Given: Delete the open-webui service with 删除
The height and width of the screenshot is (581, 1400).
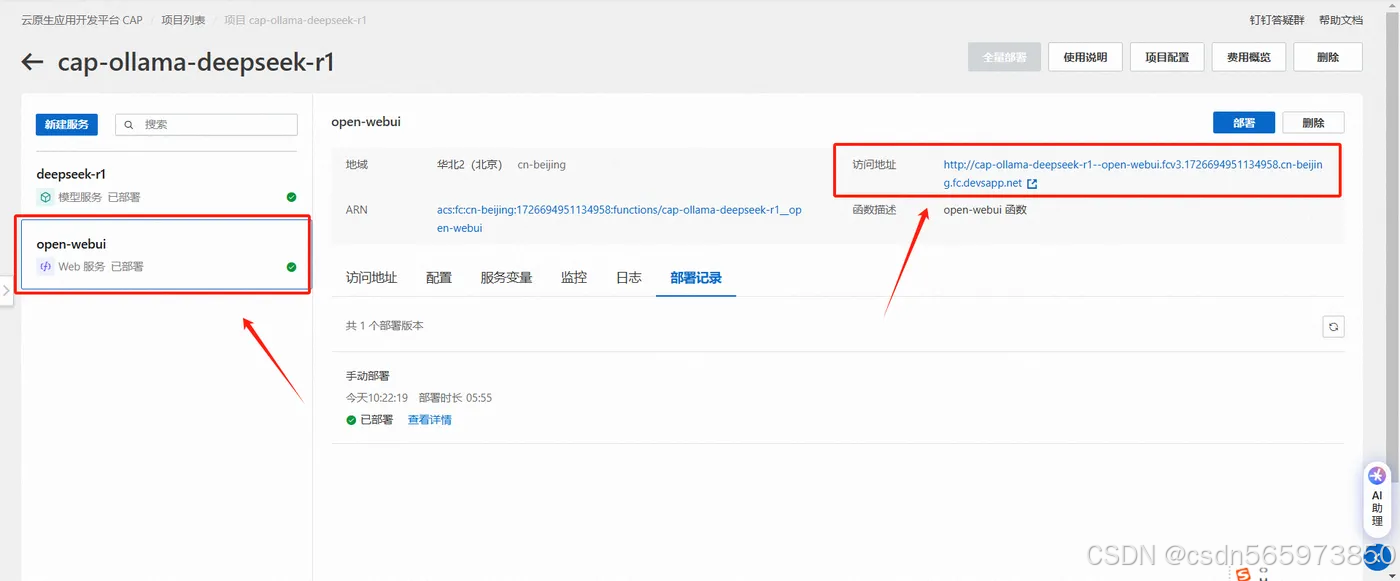Looking at the screenshot, I should pos(1313,123).
